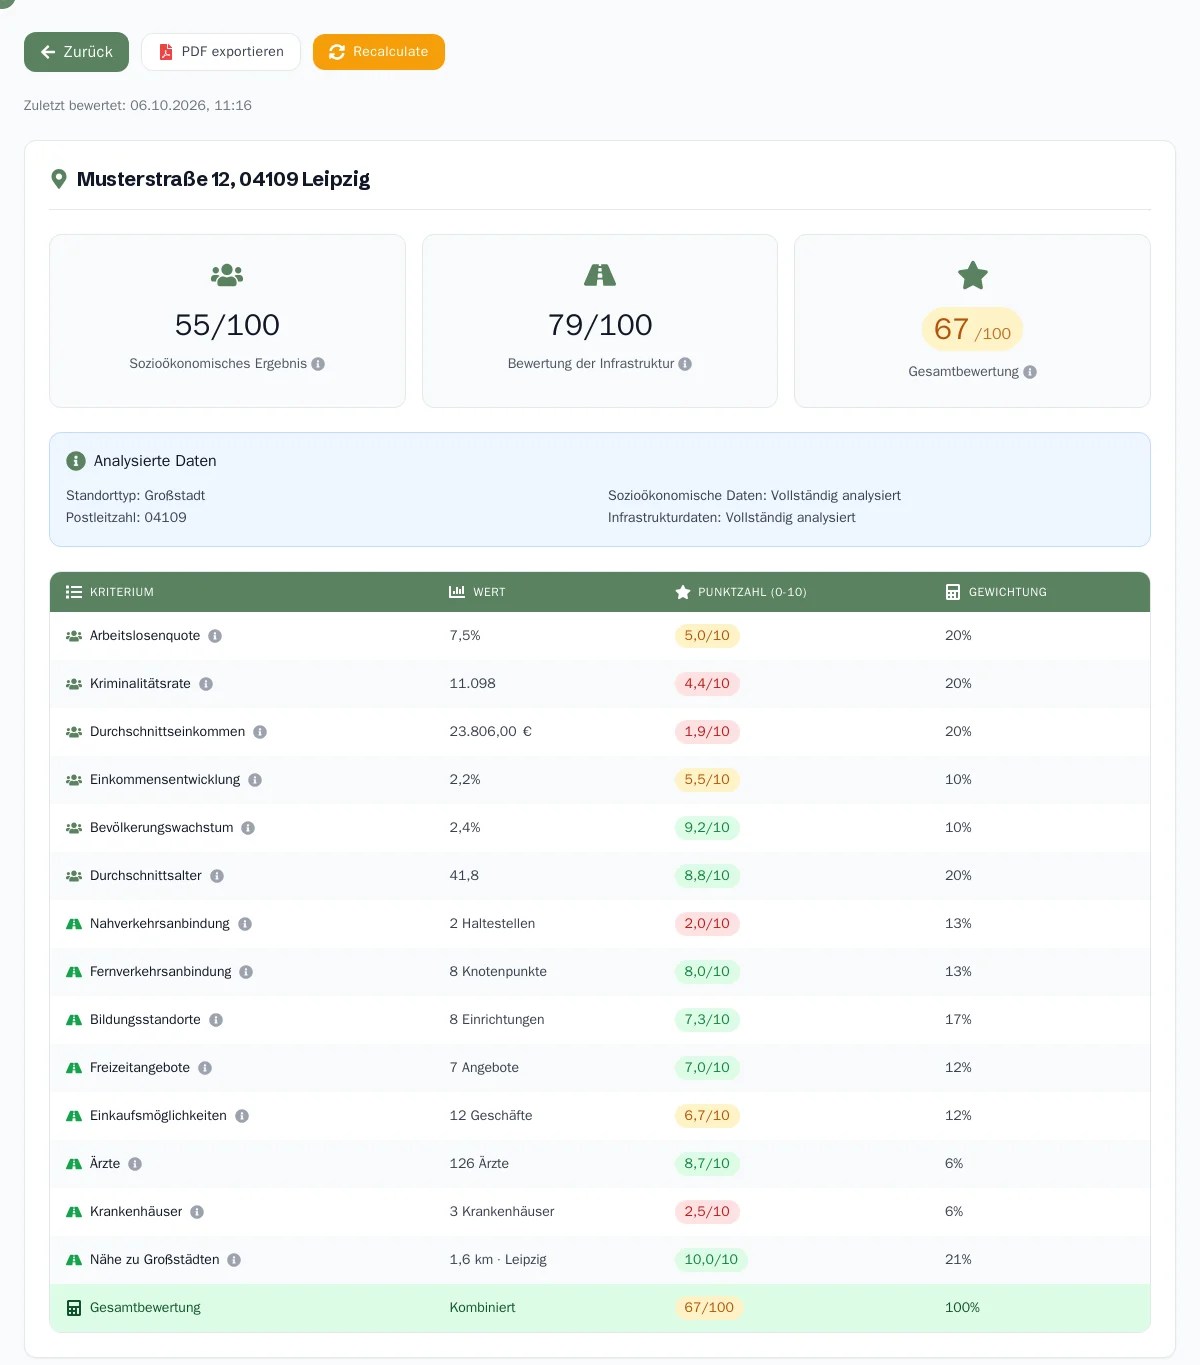Show info for Durchschnittsalter

(217, 876)
